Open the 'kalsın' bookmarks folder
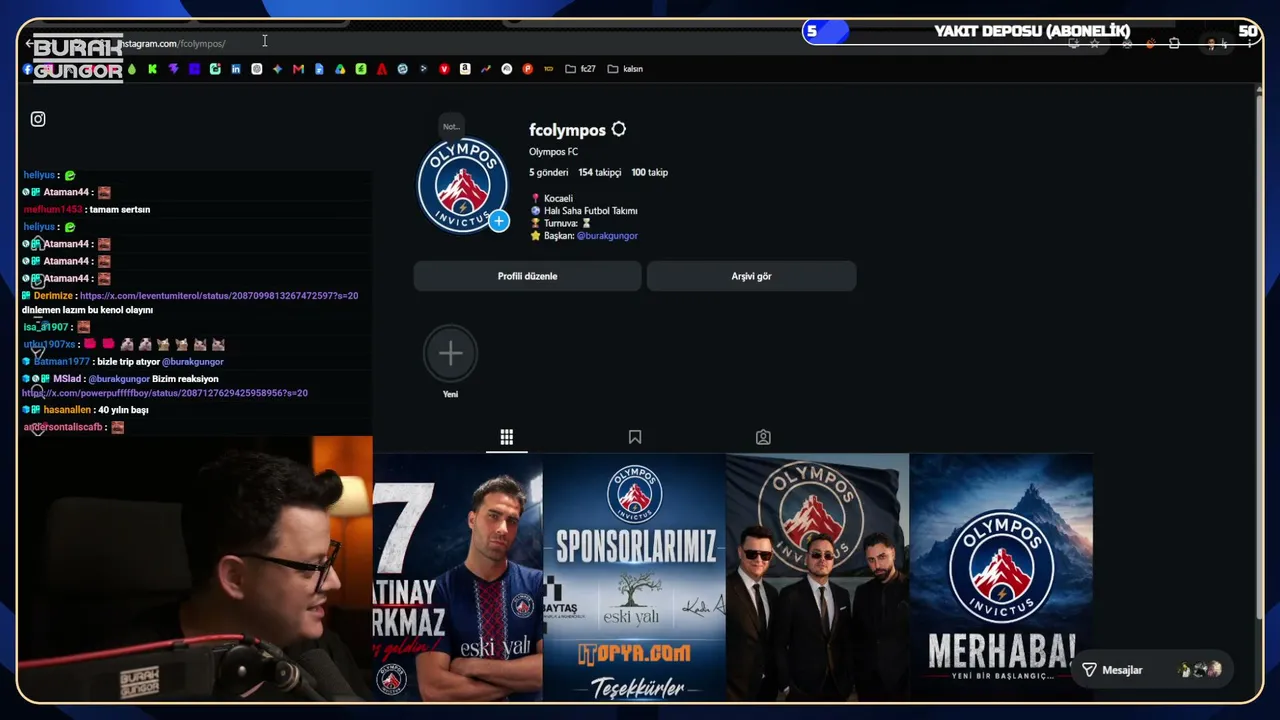 pos(625,69)
